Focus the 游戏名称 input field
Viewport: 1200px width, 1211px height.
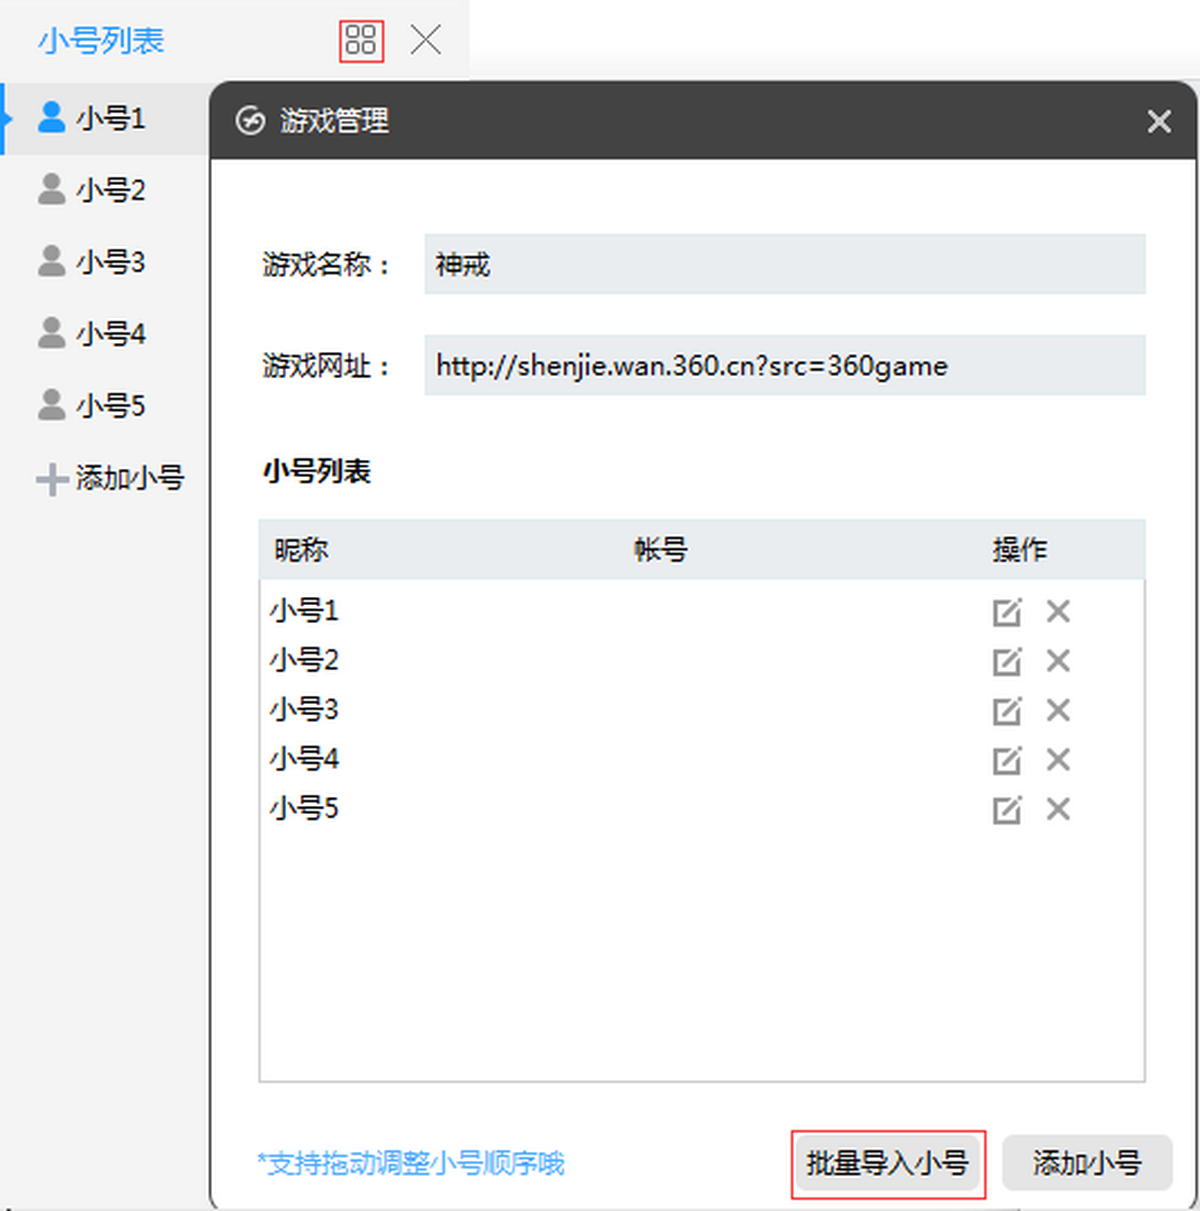[x=784, y=264]
